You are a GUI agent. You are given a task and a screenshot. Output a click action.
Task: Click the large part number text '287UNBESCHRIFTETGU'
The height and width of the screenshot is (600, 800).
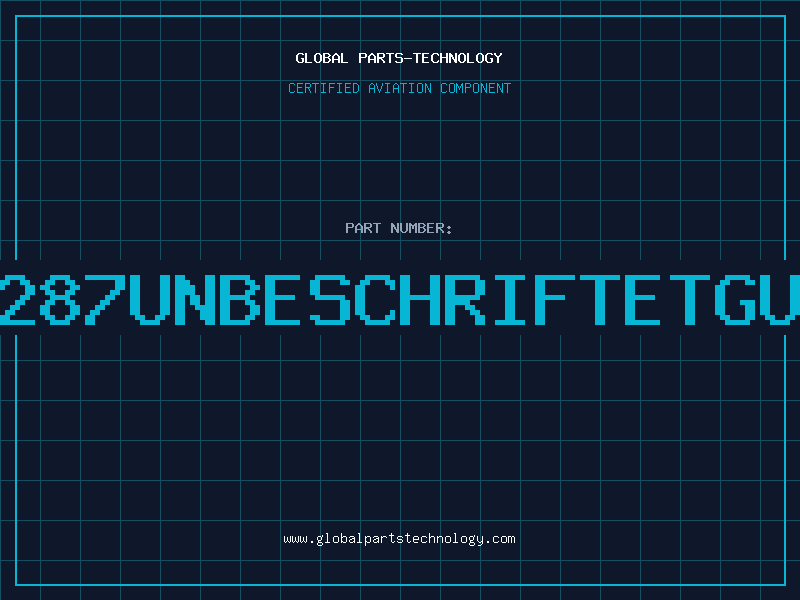(400, 299)
